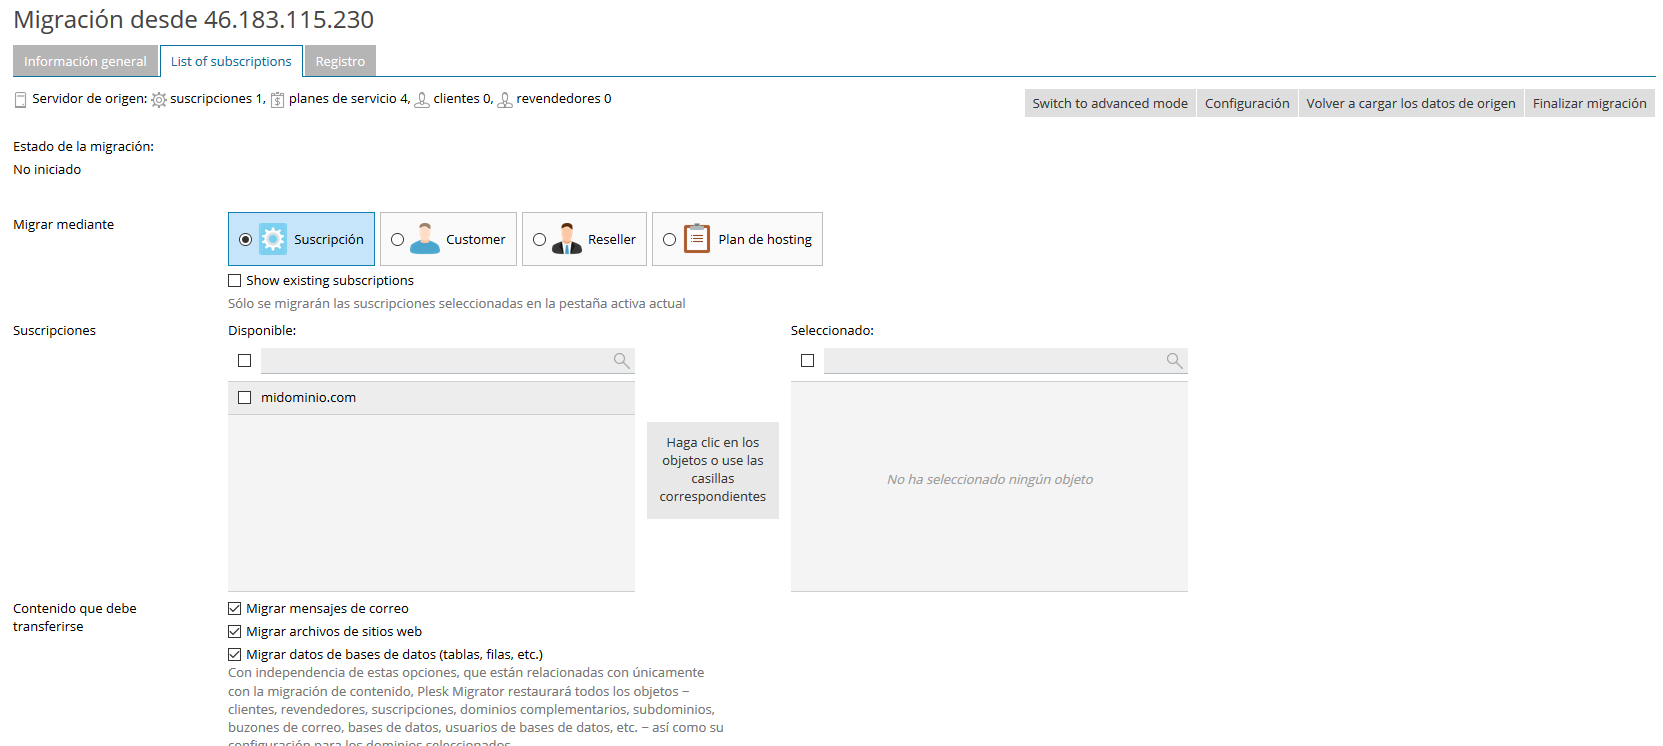
Task: Click Finalizar migración button
Action: pos(1589,103)
